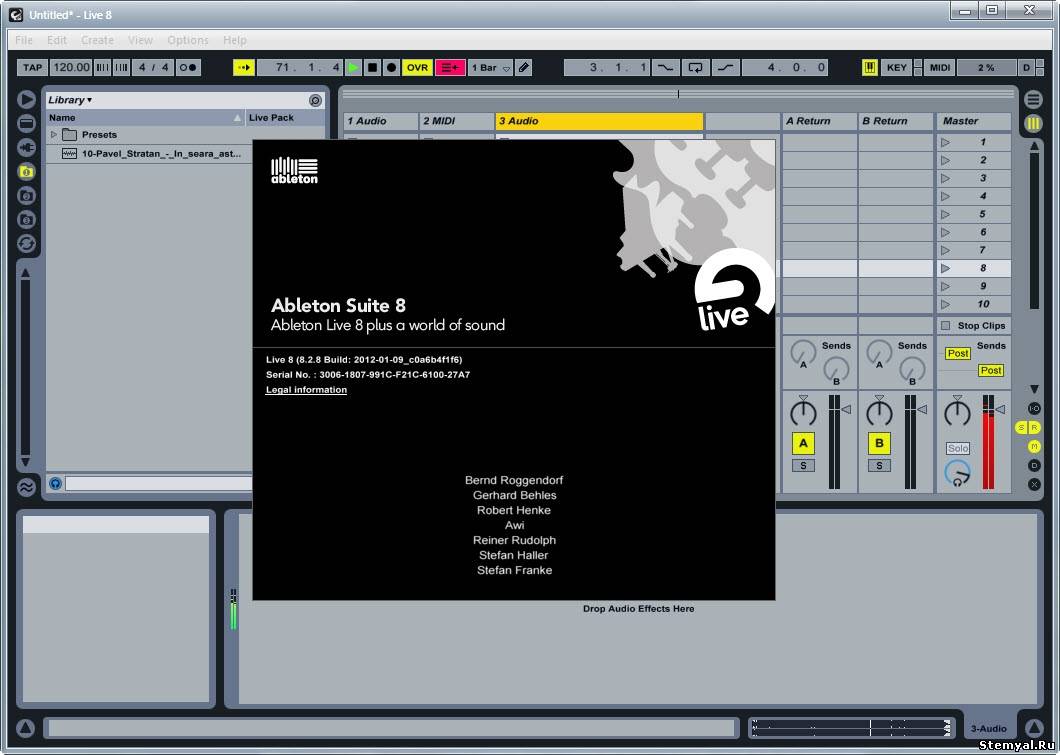Screen dimensions: 1060x755
Task: Toggle the Punch-Out switch
Action: pyautogui.click(x=725, y=68)
